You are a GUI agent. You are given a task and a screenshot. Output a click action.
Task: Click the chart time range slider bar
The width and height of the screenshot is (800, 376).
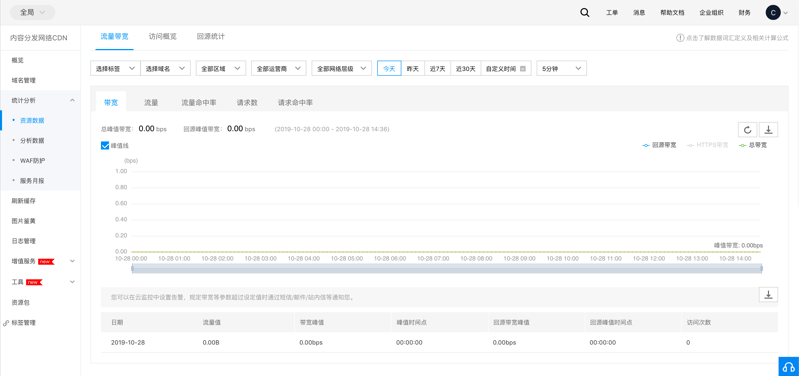pos(447,268)
